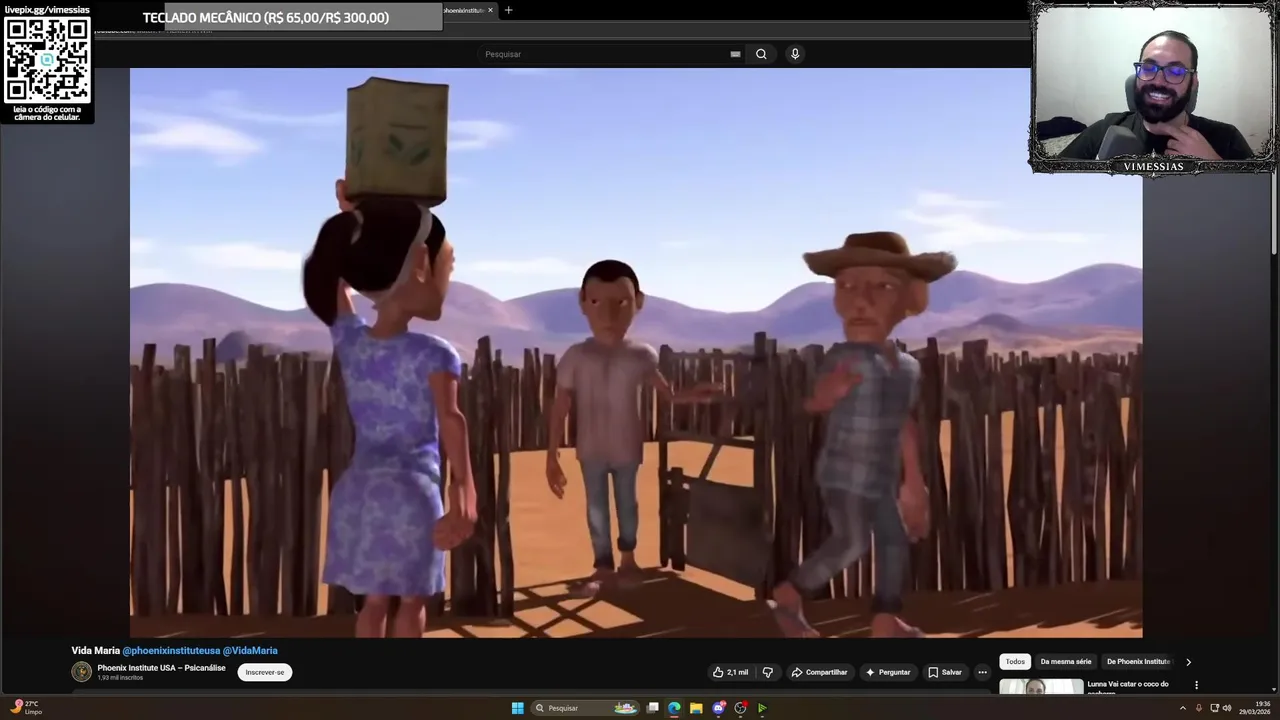Like the video with thumbs-up 2,1 mil
Screen dimensions: 1280x720
[x=730, y=672]
